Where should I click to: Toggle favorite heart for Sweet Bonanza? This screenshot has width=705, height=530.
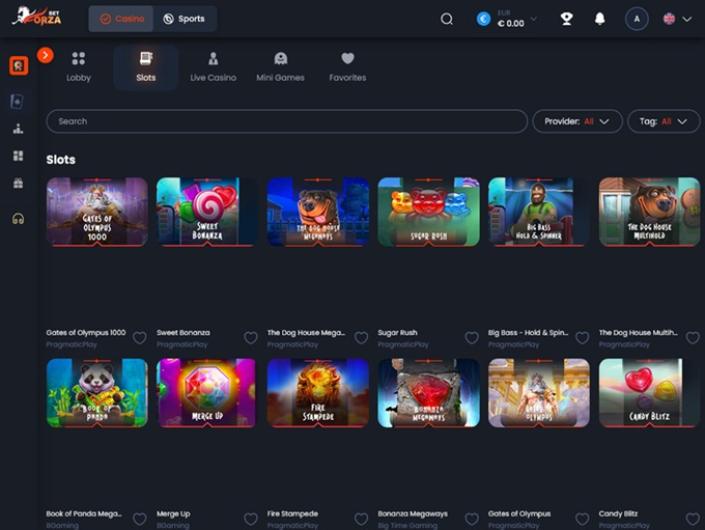pyautogui.click(x=250, y=338)
